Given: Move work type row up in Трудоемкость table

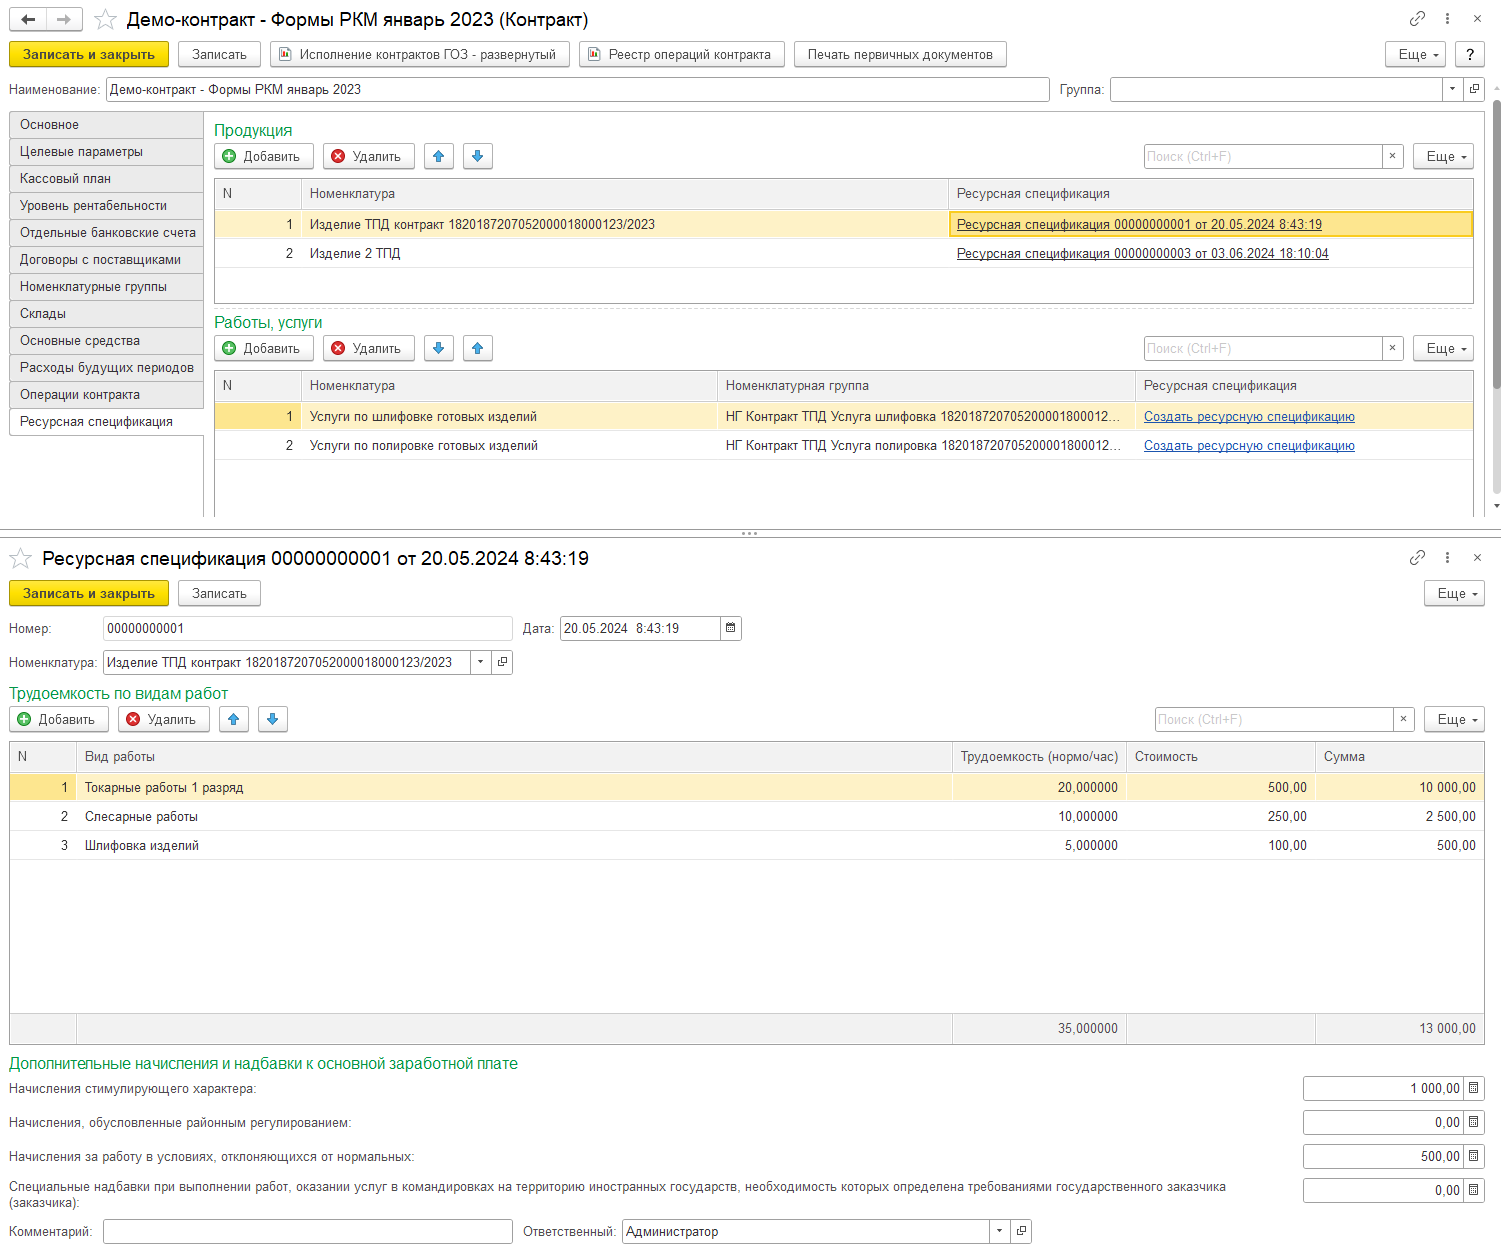Looking at the screenshot, I should [x=234, y=719].
